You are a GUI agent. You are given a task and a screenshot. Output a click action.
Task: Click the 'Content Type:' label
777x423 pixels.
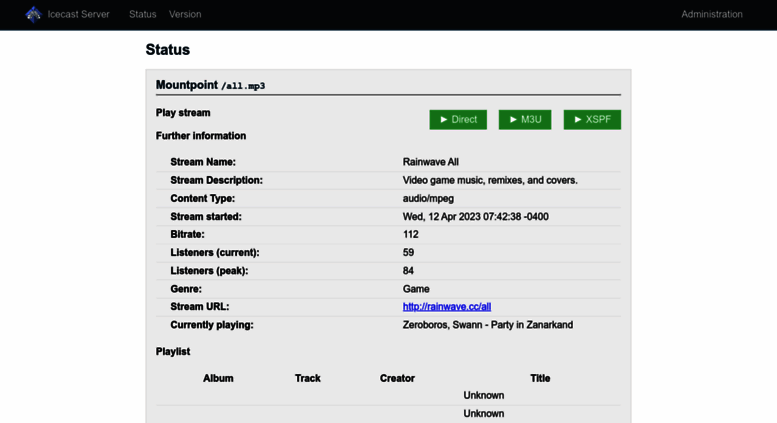pyautogui.click(x=202, y=199)
